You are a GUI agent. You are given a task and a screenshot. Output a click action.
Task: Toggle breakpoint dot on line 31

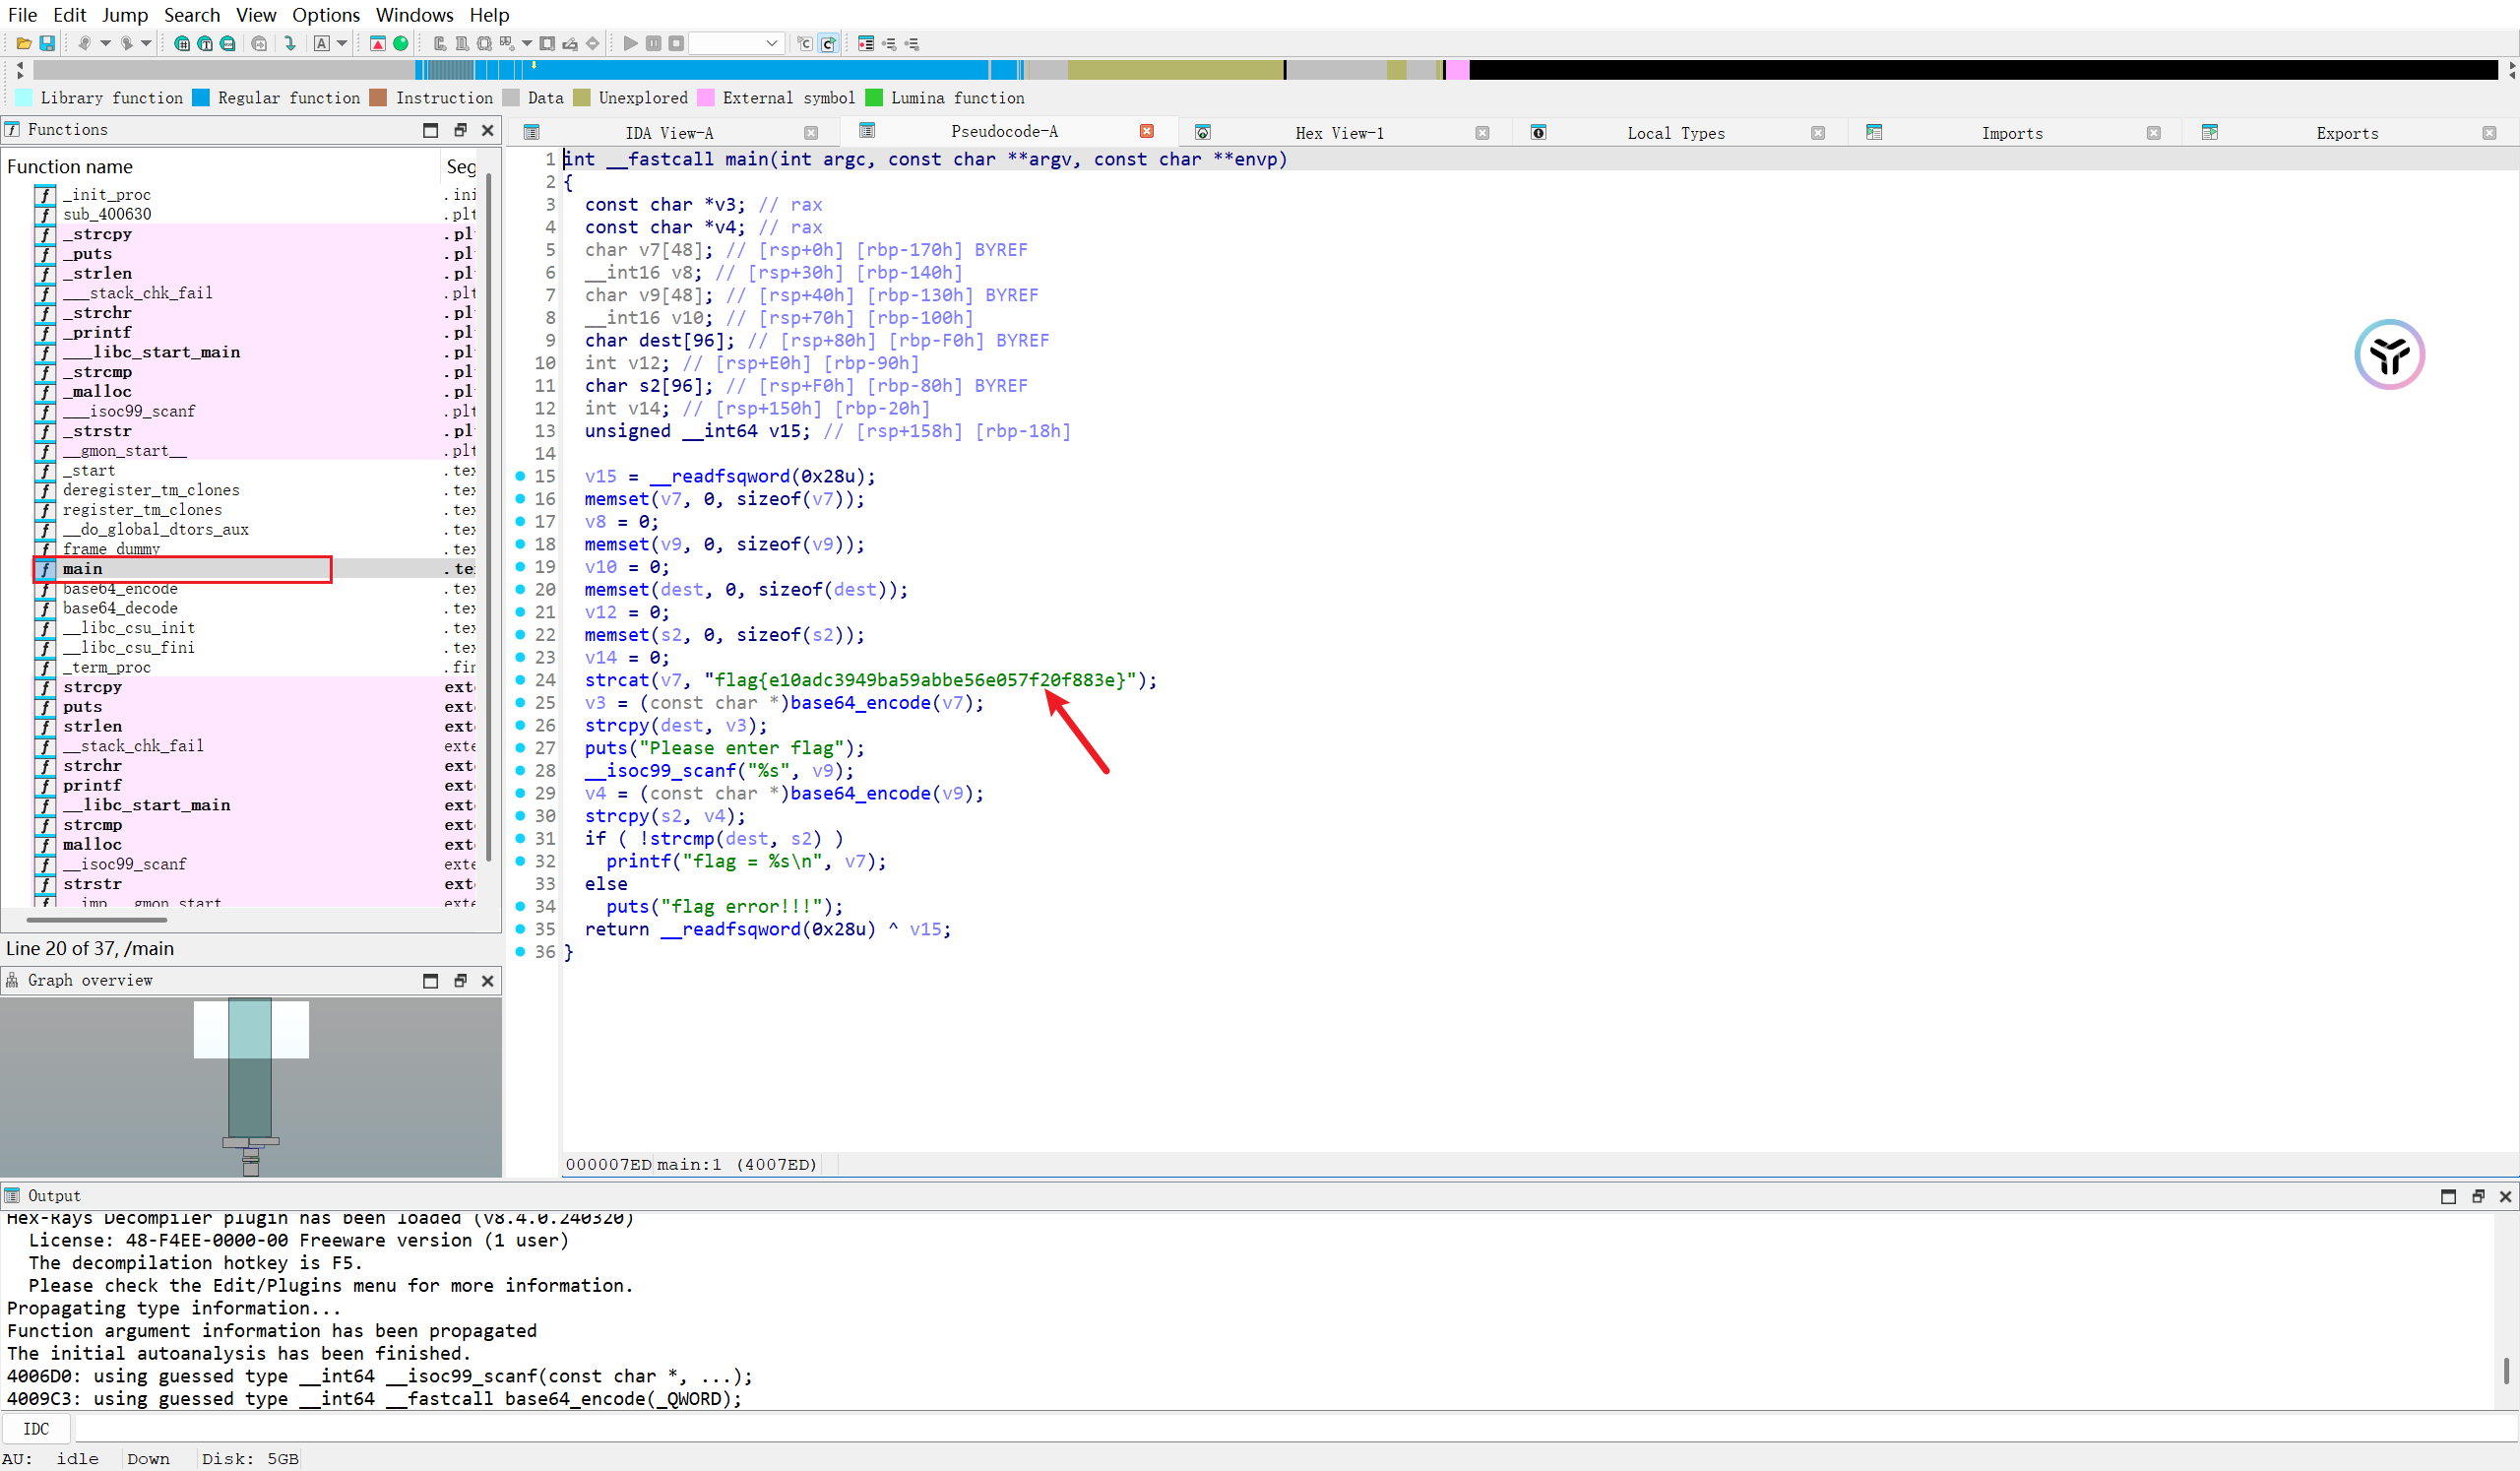[x=520, y=838]
